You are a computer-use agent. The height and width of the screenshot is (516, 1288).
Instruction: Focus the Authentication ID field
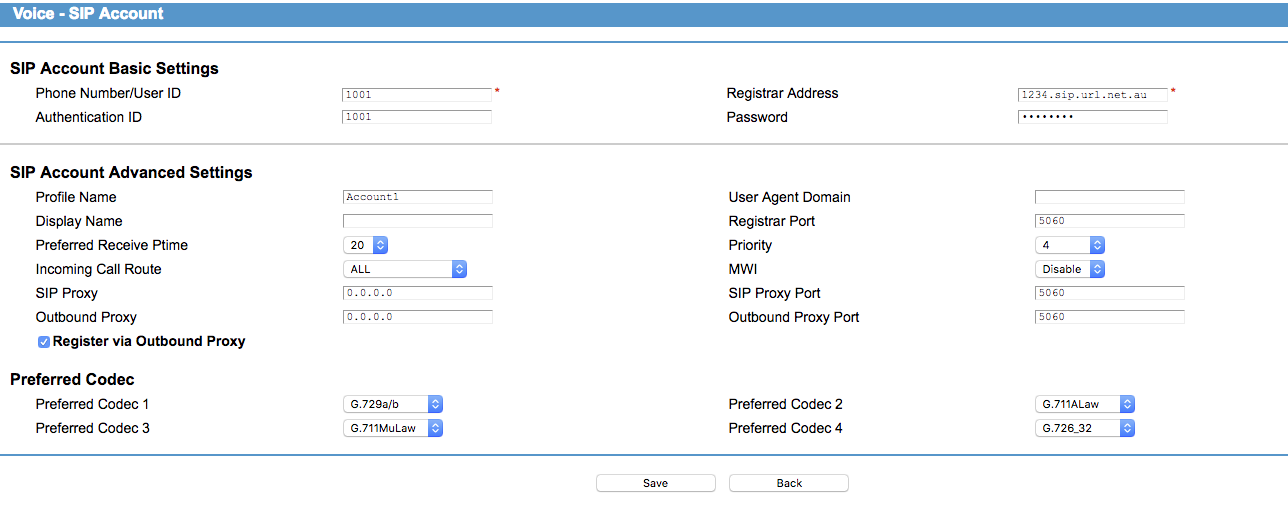(x=417, y=117)
